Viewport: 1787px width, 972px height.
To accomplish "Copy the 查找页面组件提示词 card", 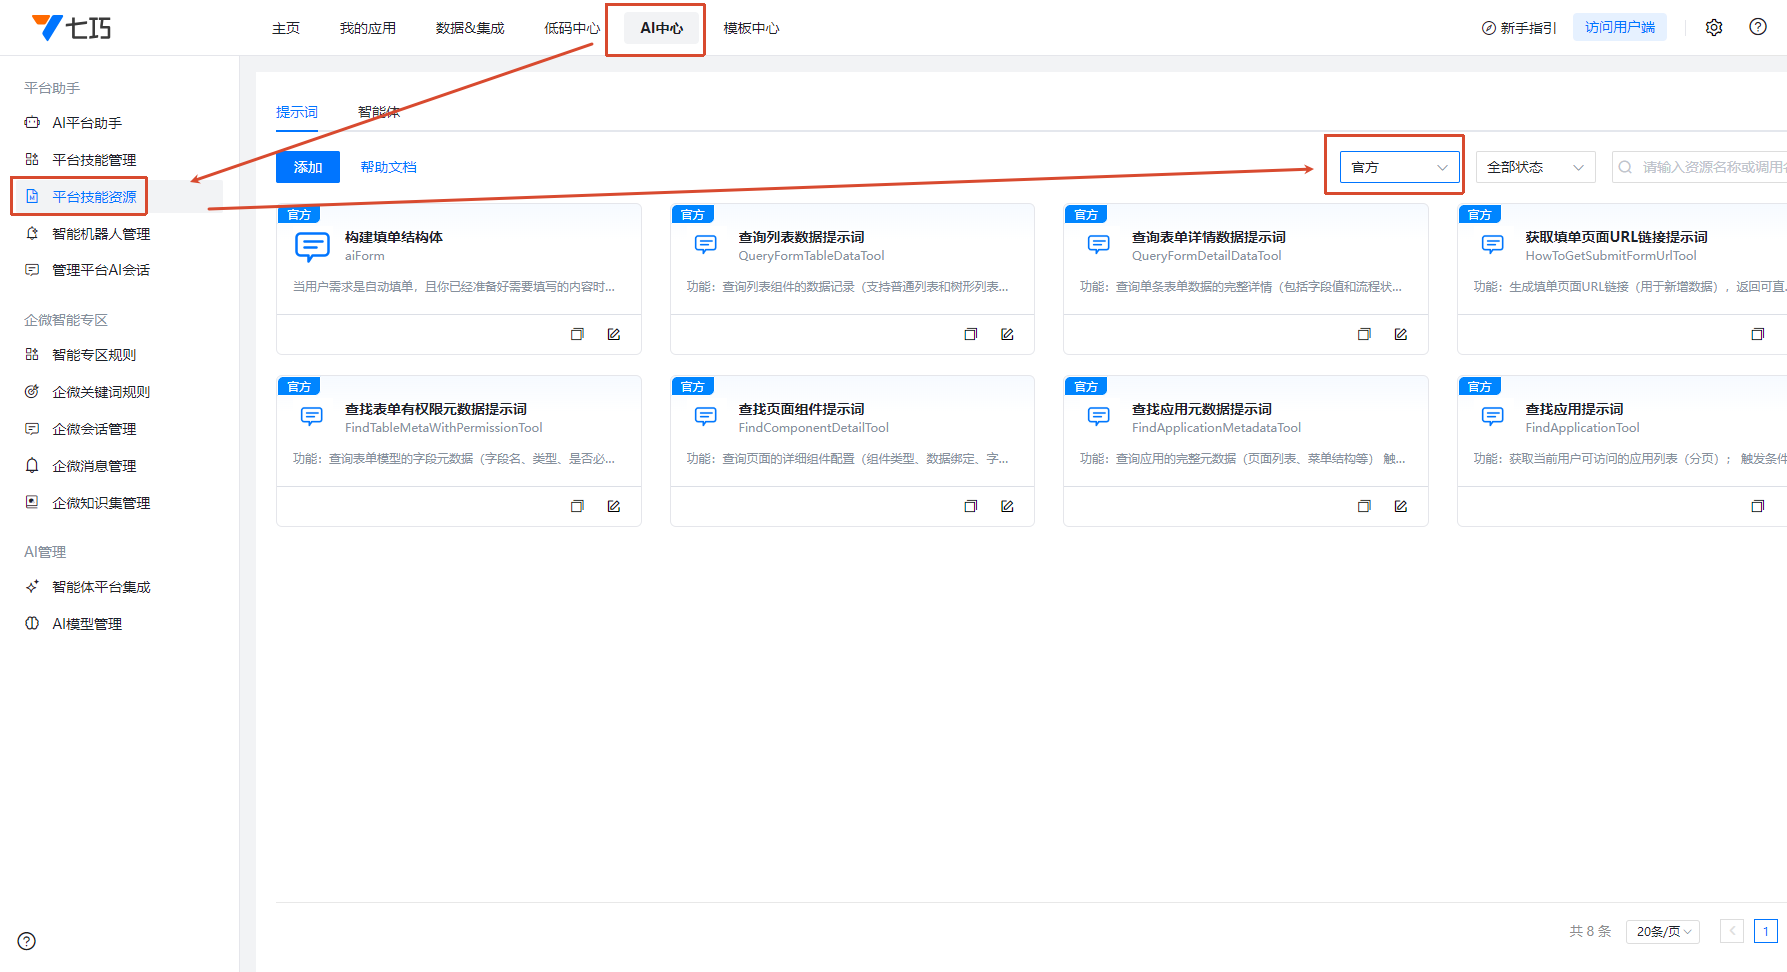I will (970, 506).
